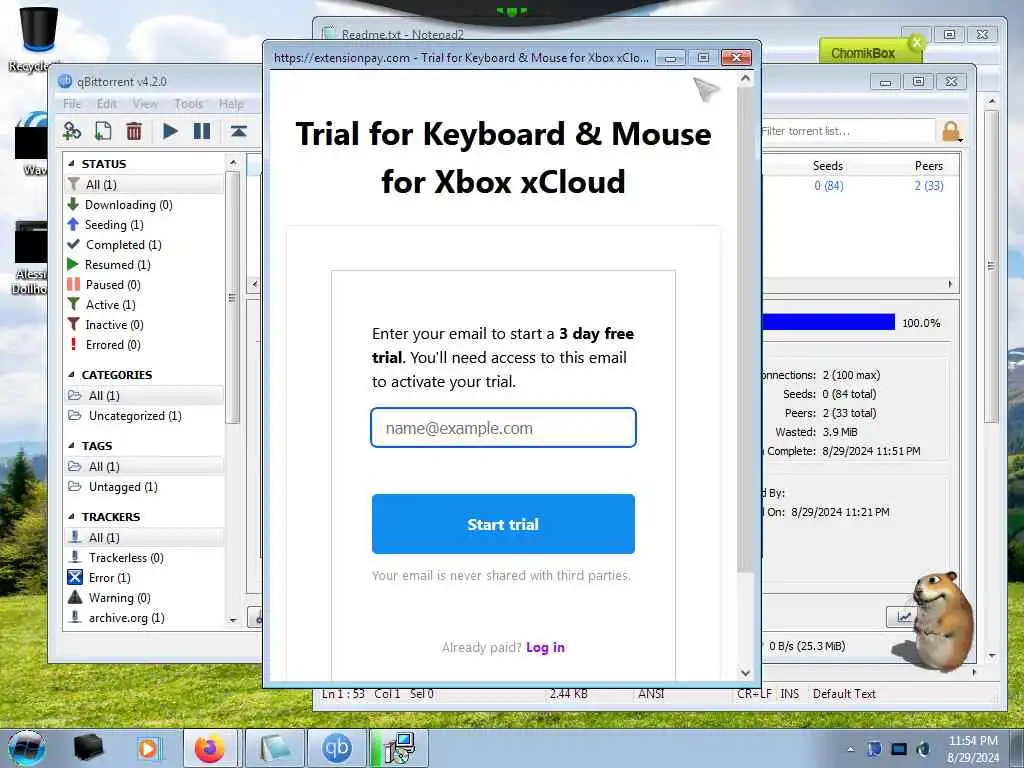
Task: Open the Edit menu in qBittorrent
Action: point(106,104)
